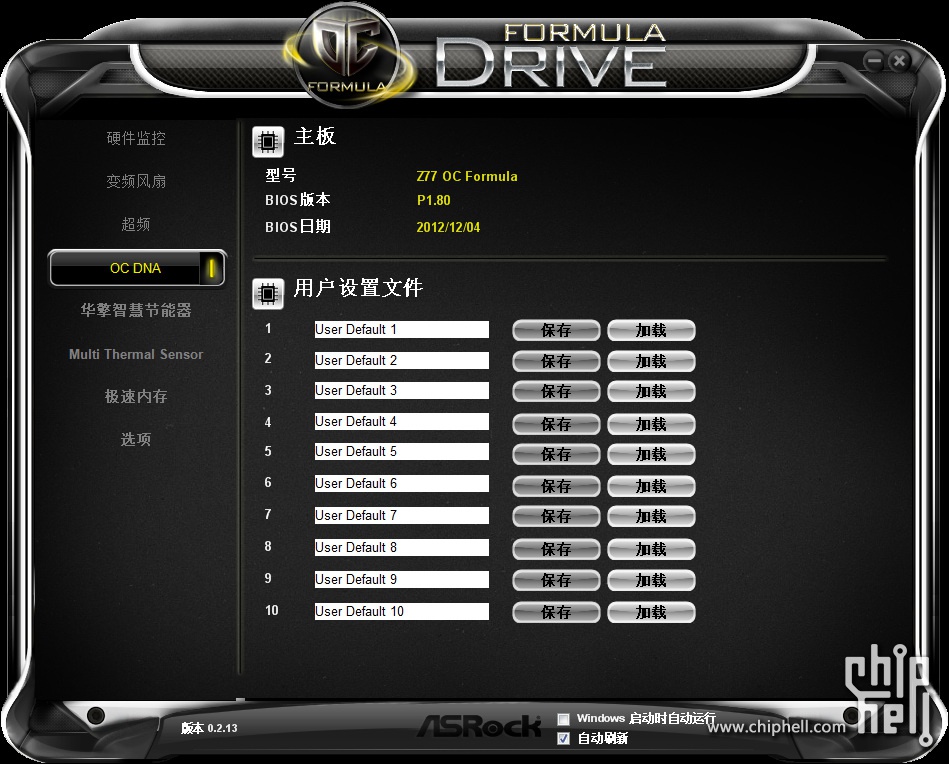
Task: Click the BIOS日期 label
Action: (298, 227)
